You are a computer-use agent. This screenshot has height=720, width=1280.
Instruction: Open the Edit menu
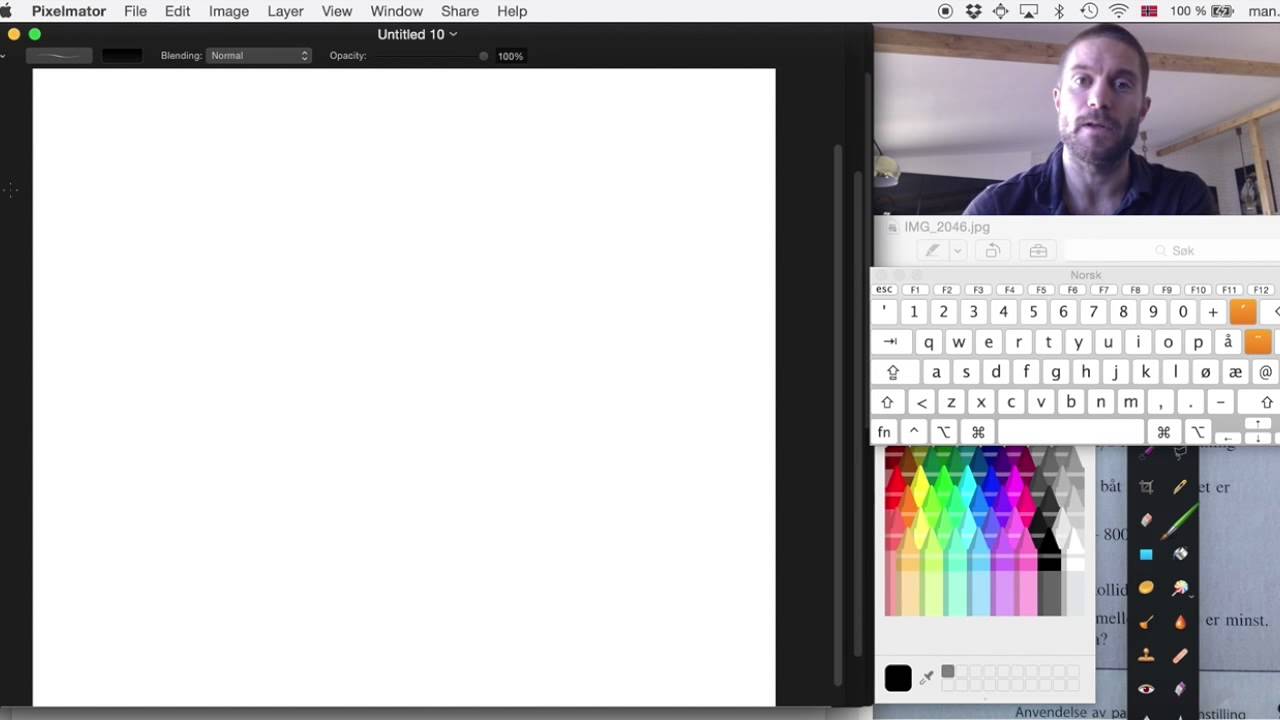pos(177,11)
